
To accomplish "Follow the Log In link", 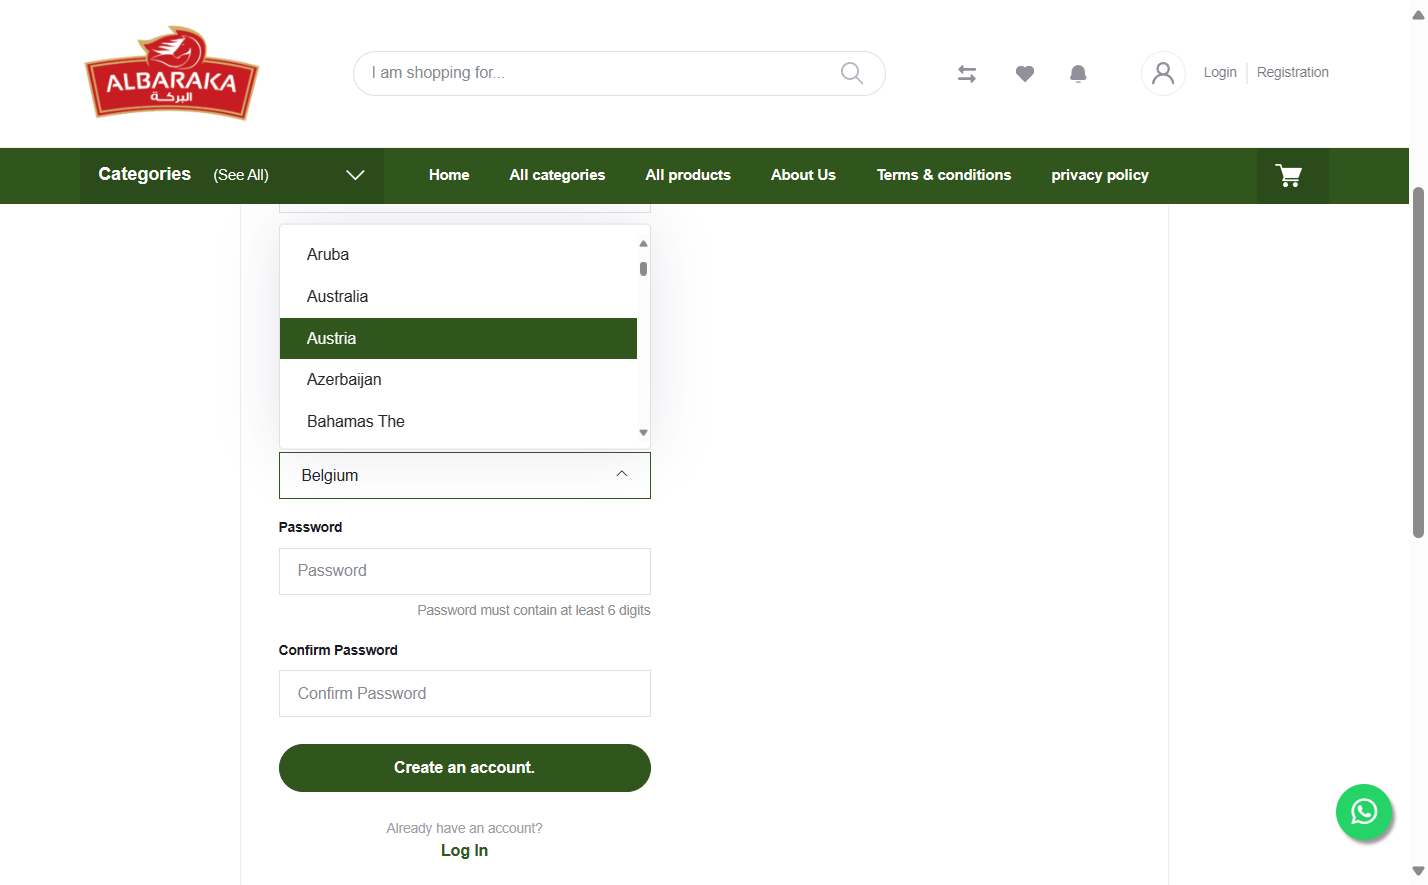I will pyautogui.click(x=465, y=851).
